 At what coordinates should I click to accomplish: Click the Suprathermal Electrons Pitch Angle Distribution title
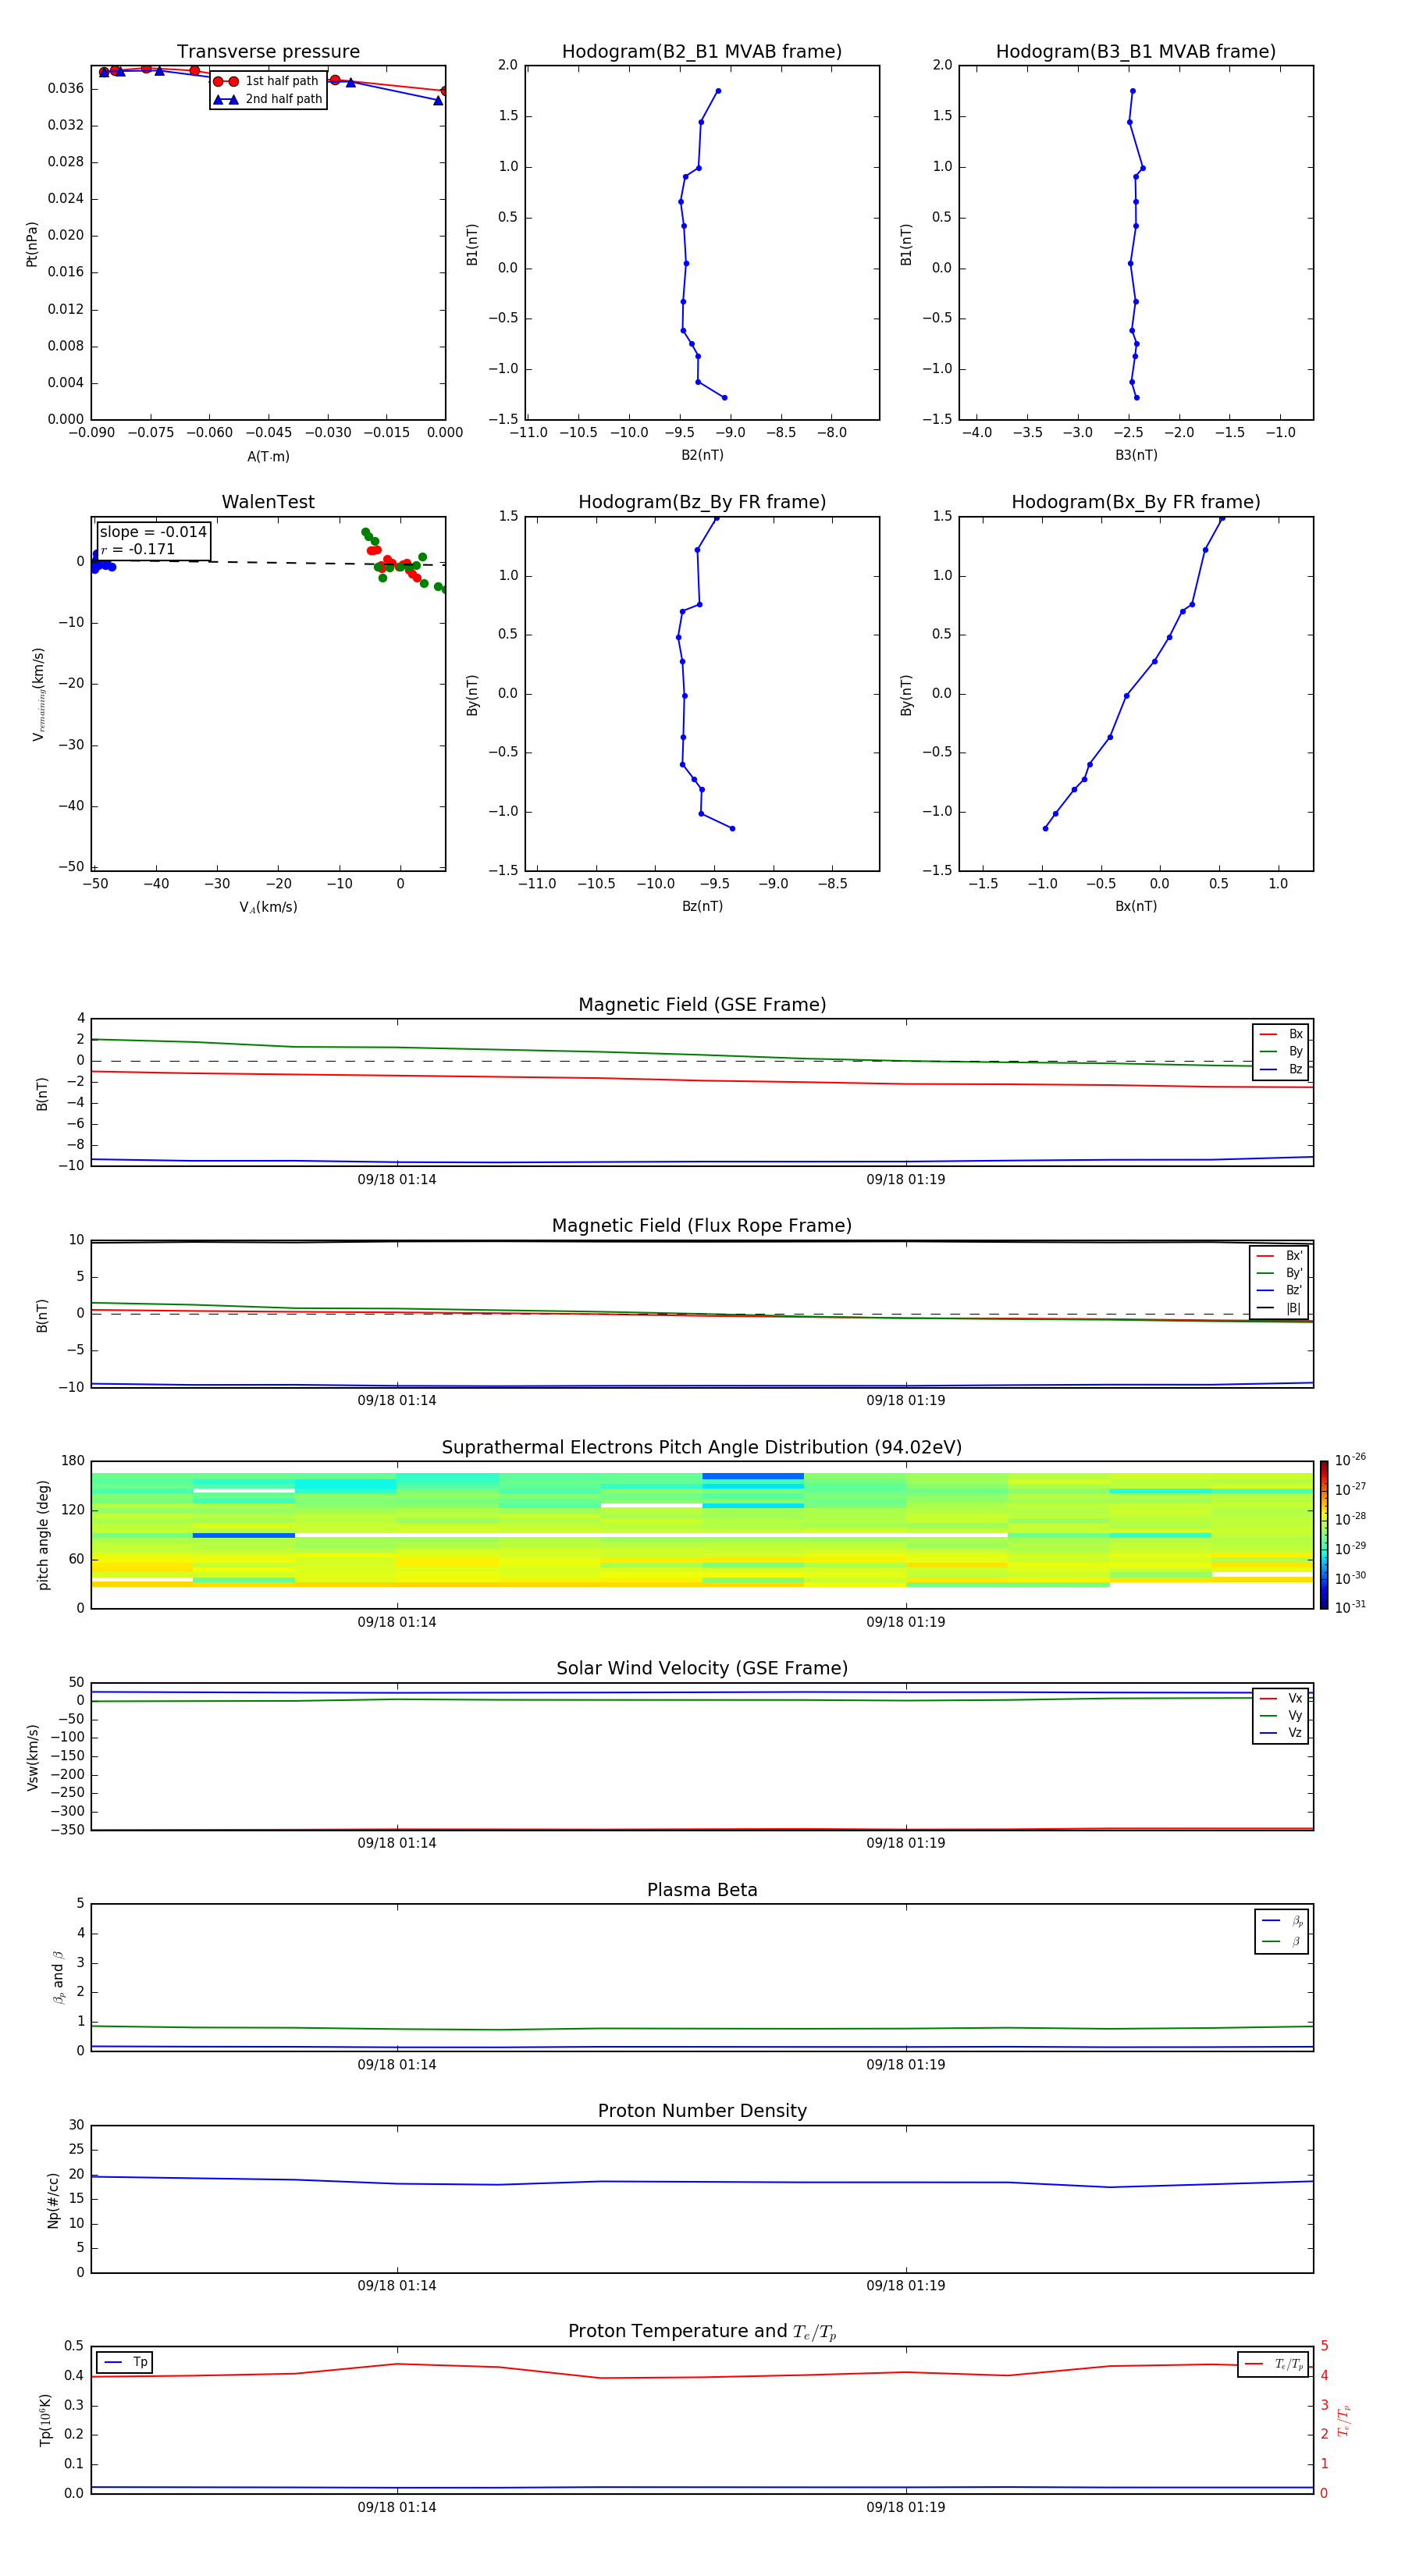pyautogui.click(x=702, y=1448)
